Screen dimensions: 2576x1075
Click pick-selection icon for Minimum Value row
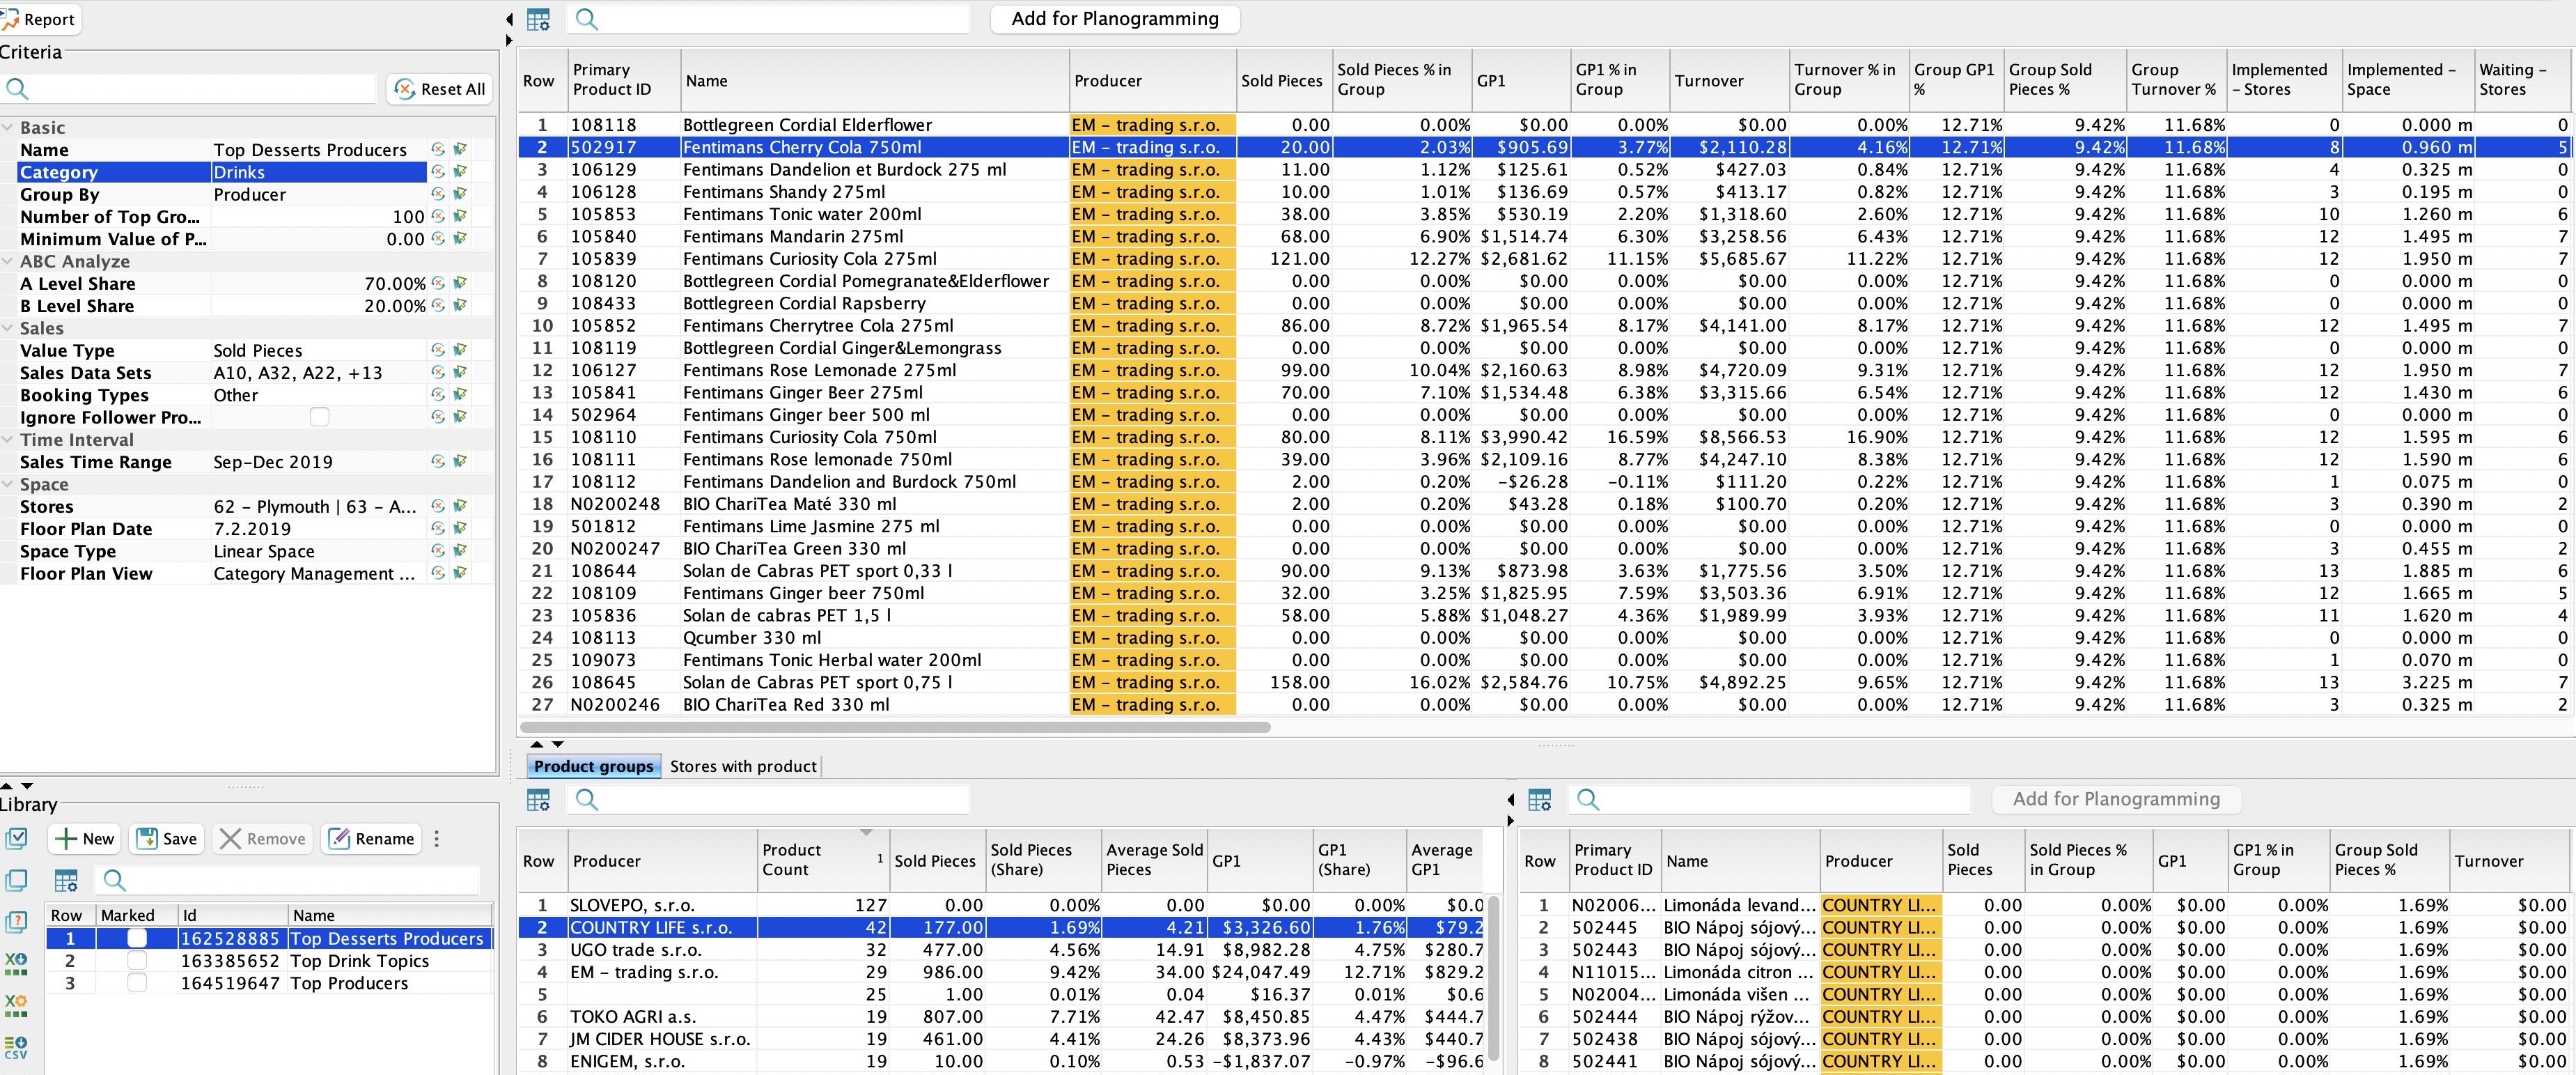coord(460,238)
